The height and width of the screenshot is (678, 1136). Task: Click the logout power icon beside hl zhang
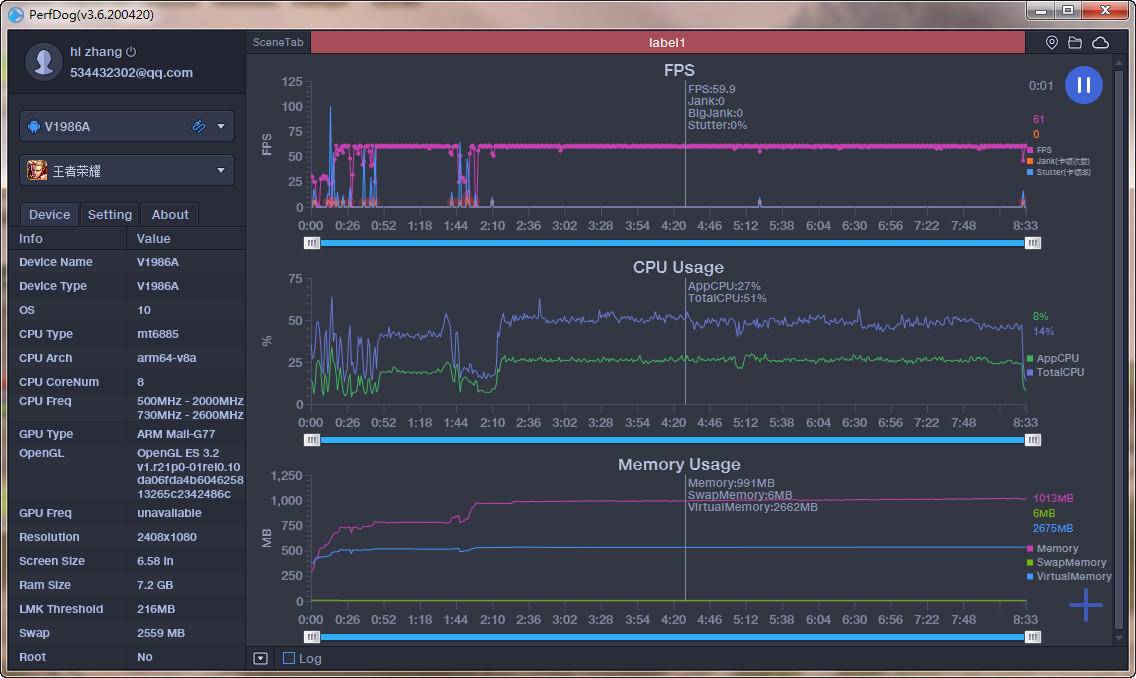pyautogui.click(x=131, y=52)
